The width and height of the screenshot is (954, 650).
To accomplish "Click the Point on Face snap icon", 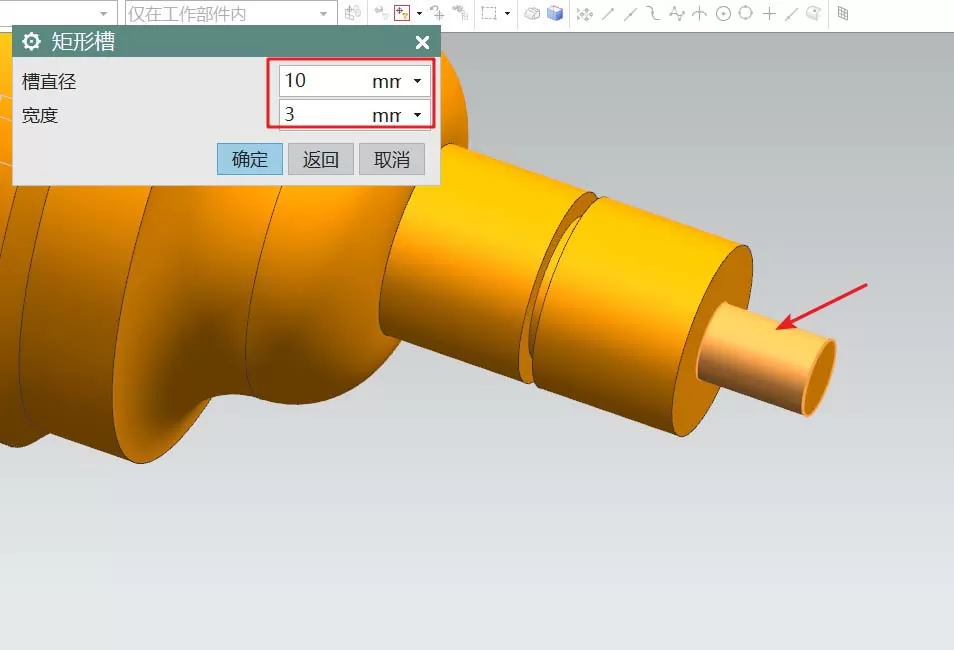I will (813, 13).
